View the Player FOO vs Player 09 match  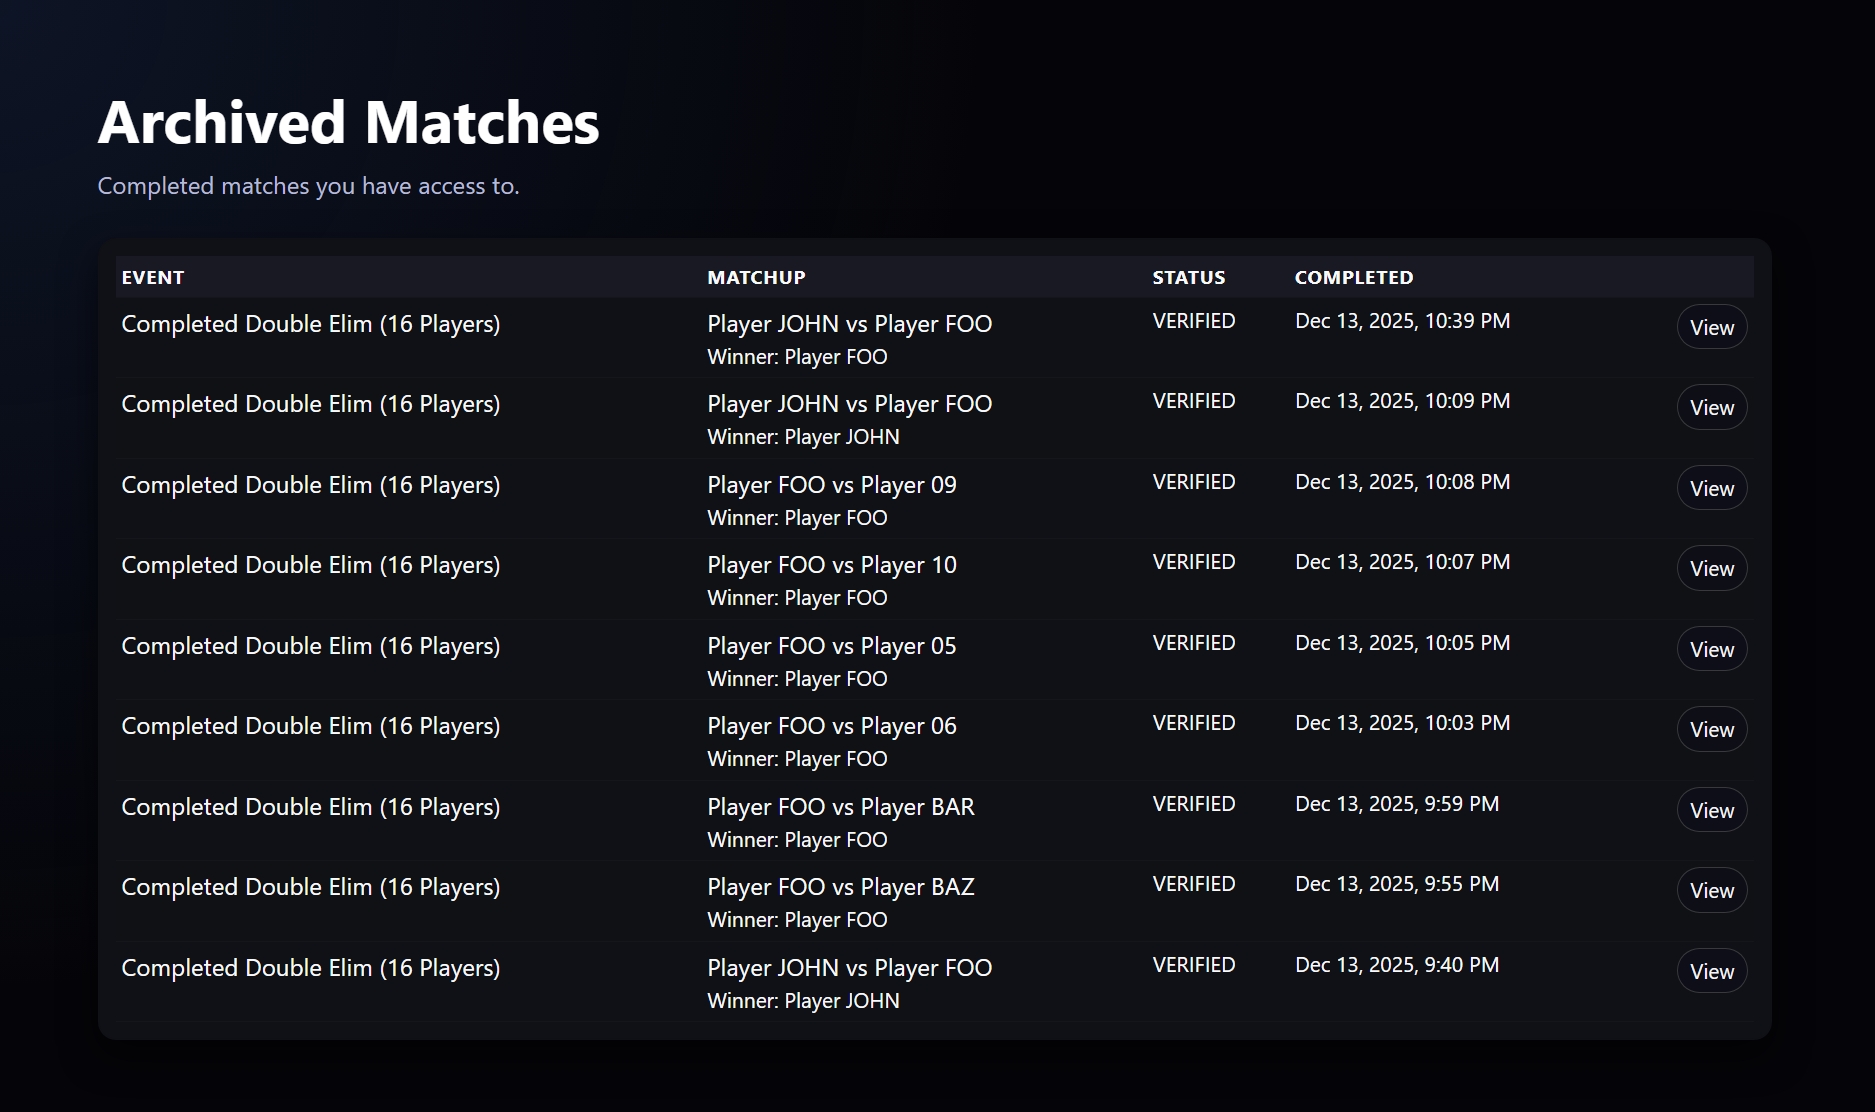tap(1711, 488)
